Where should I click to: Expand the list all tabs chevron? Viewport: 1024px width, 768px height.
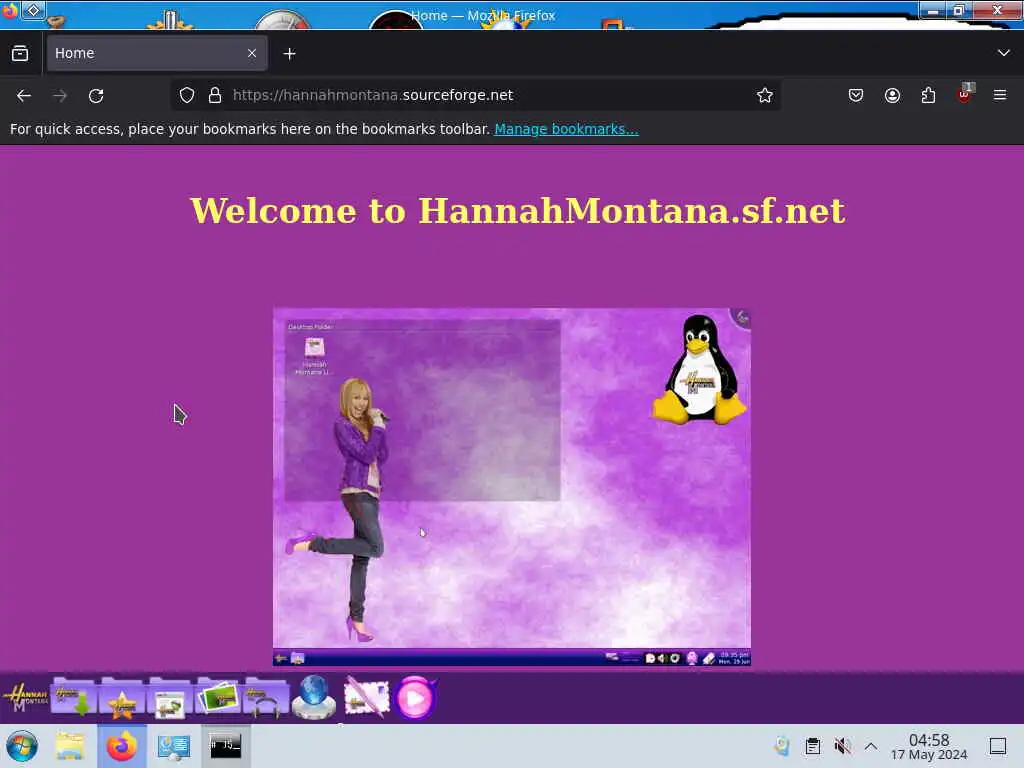[x=1004, y=53]
